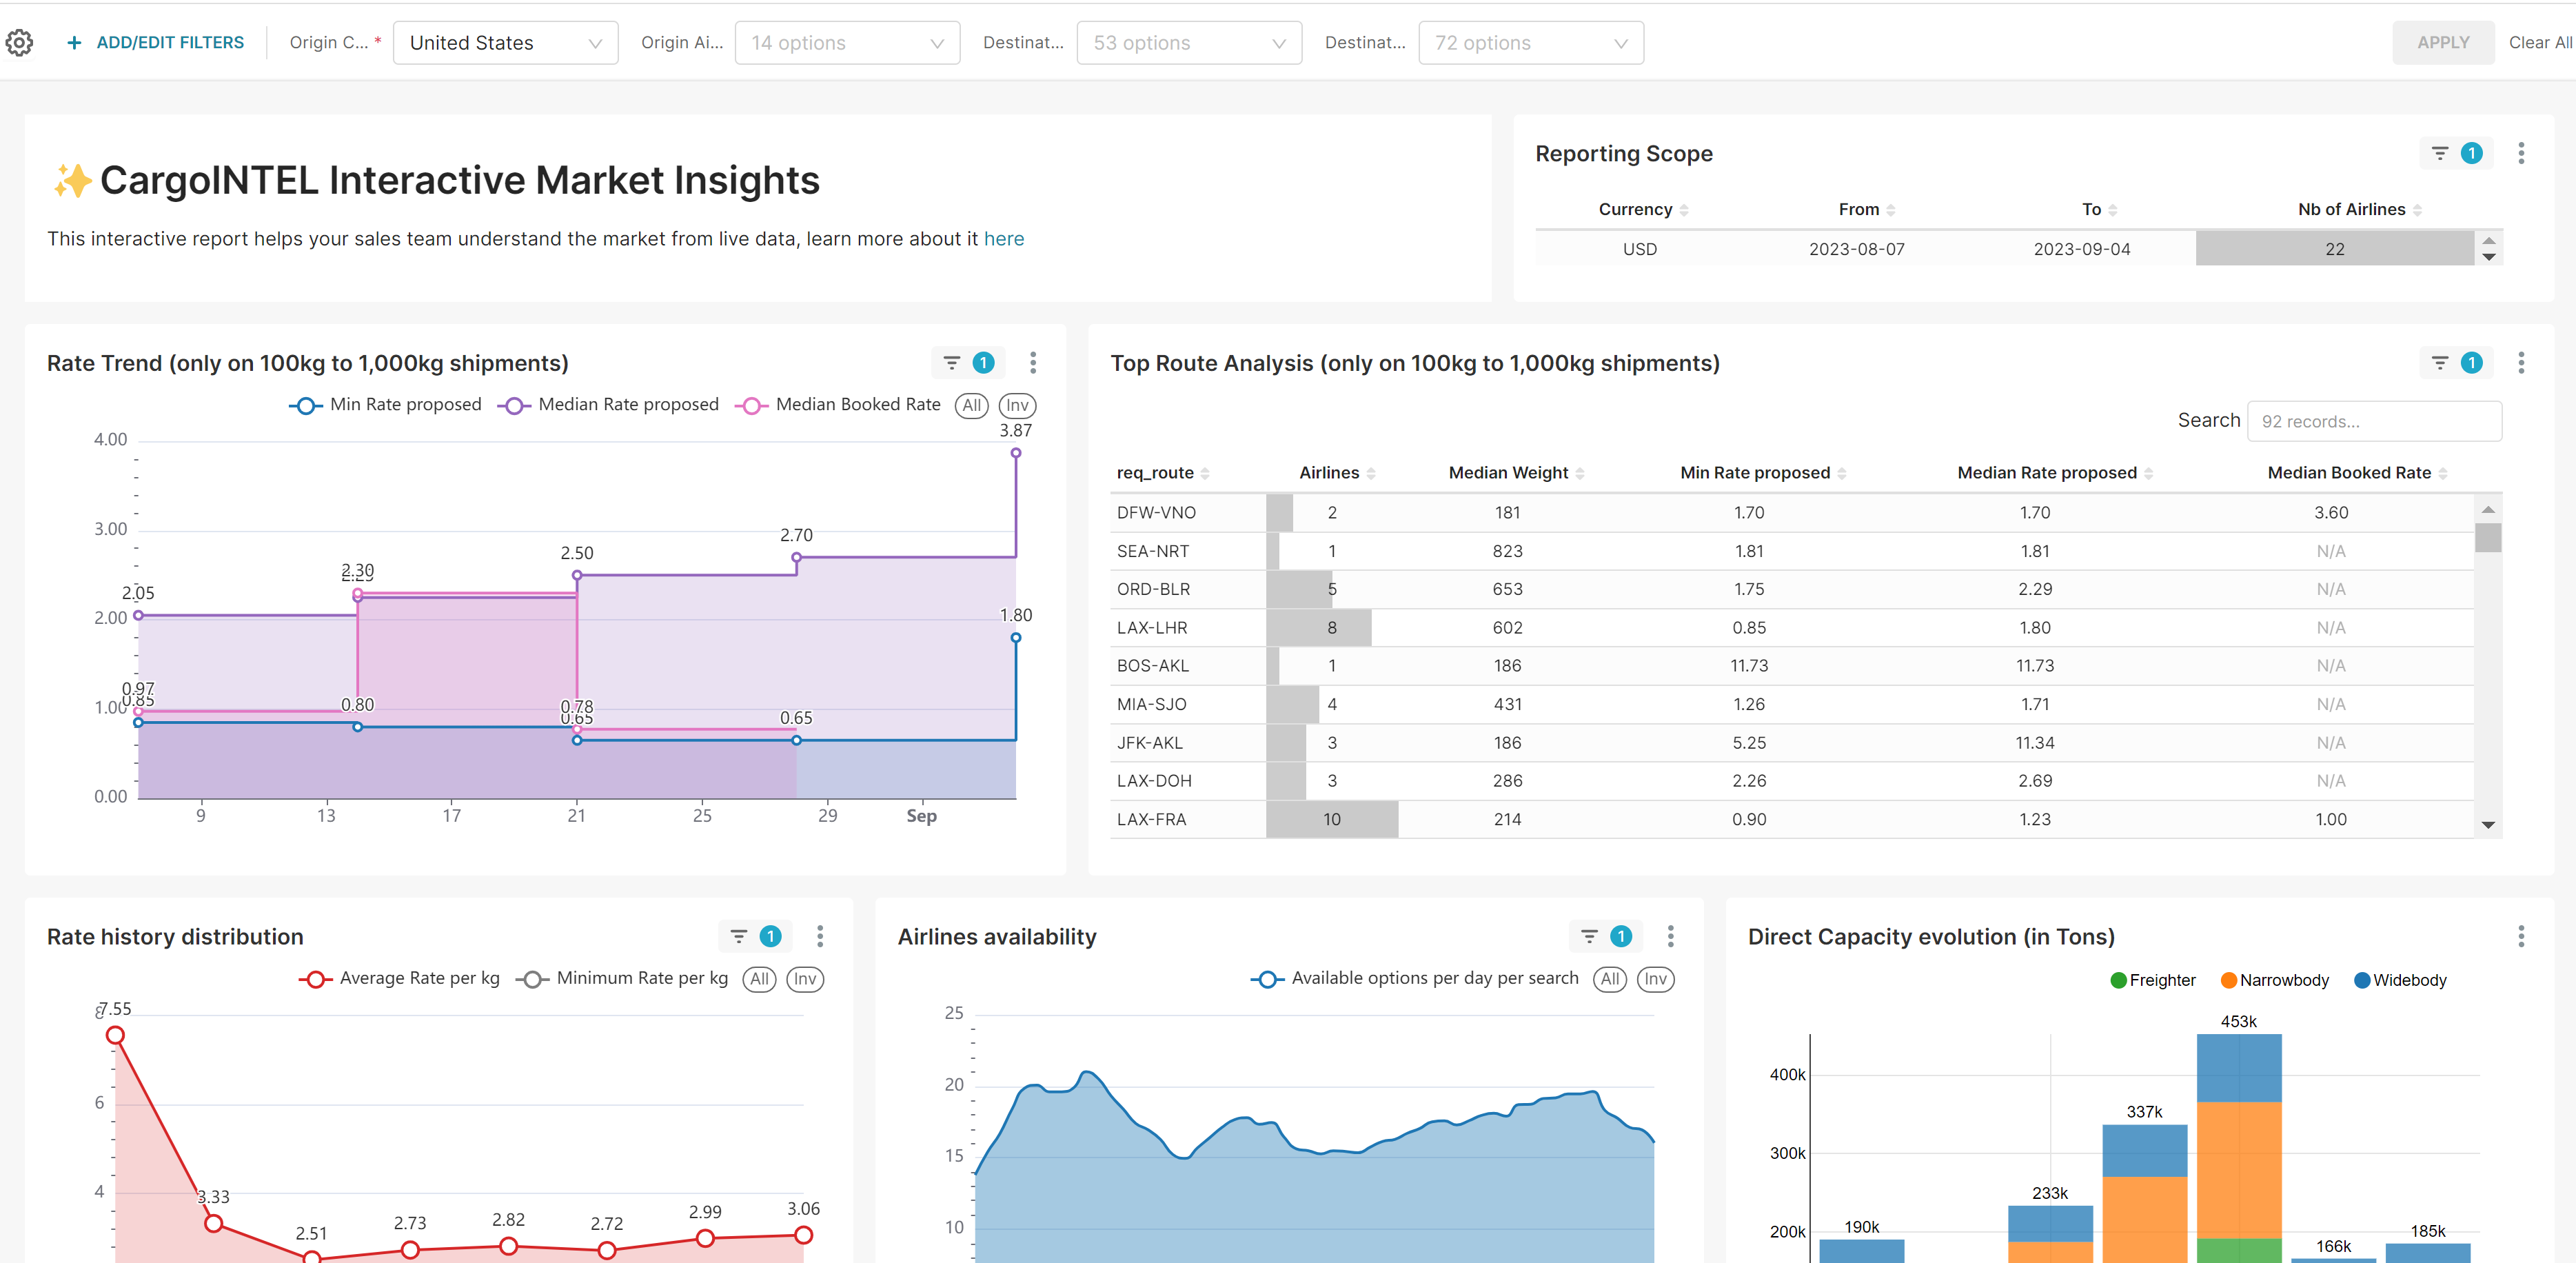
Task: Open the dashboard settings gear icon
Action: pos(20,42)
